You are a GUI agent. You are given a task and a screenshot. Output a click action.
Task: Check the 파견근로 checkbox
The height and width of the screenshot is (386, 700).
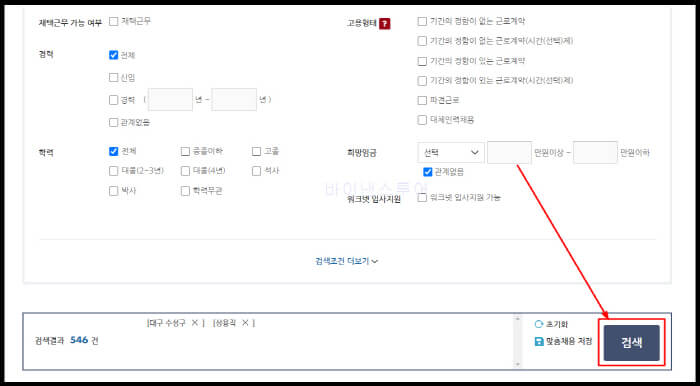(422, 100)
